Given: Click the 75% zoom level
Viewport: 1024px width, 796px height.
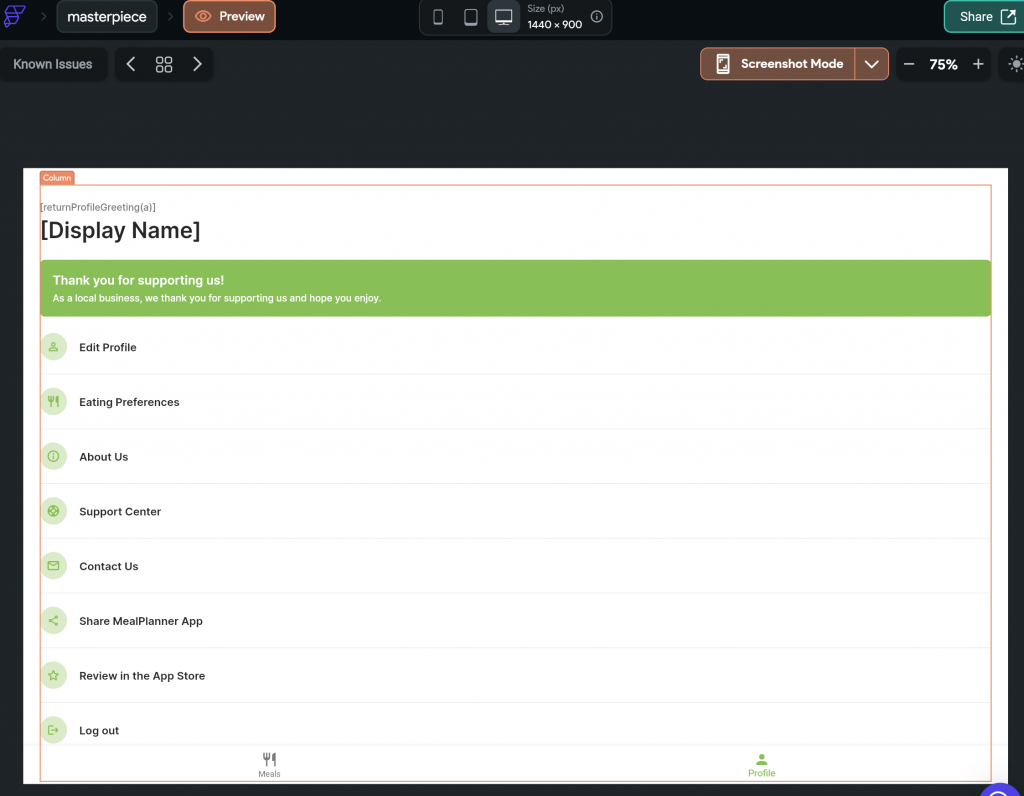Looking at the screenshot, I should (943, 65).
